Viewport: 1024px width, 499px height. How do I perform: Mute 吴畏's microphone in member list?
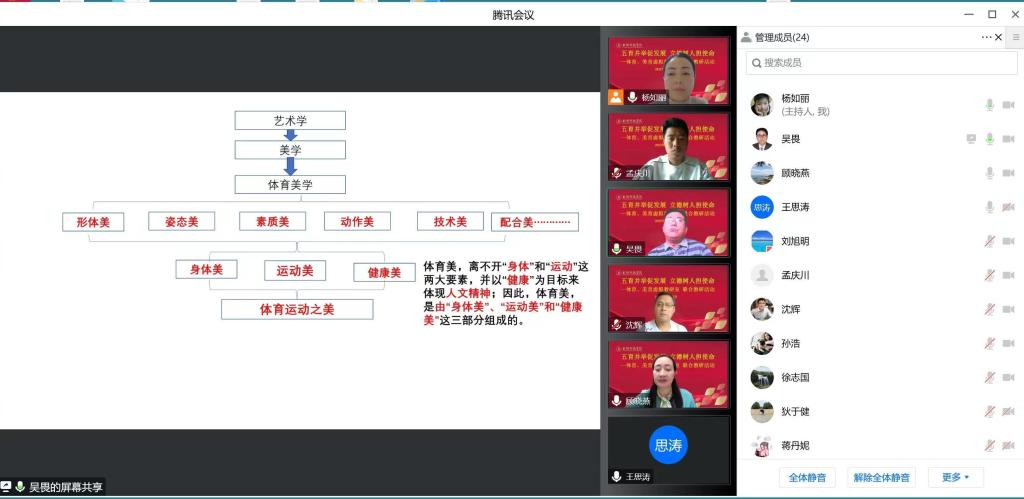(989, 139)
